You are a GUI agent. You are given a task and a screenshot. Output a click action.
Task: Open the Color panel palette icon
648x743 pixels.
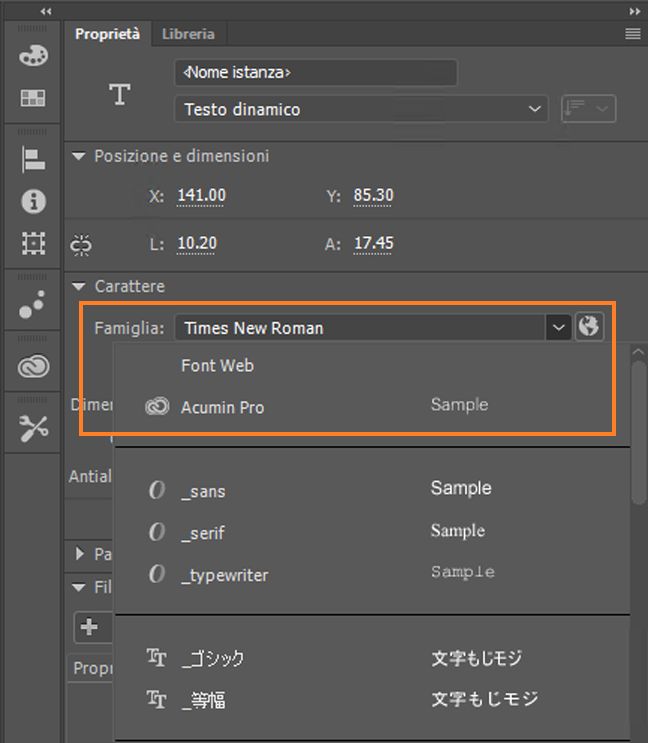point(33,55)
